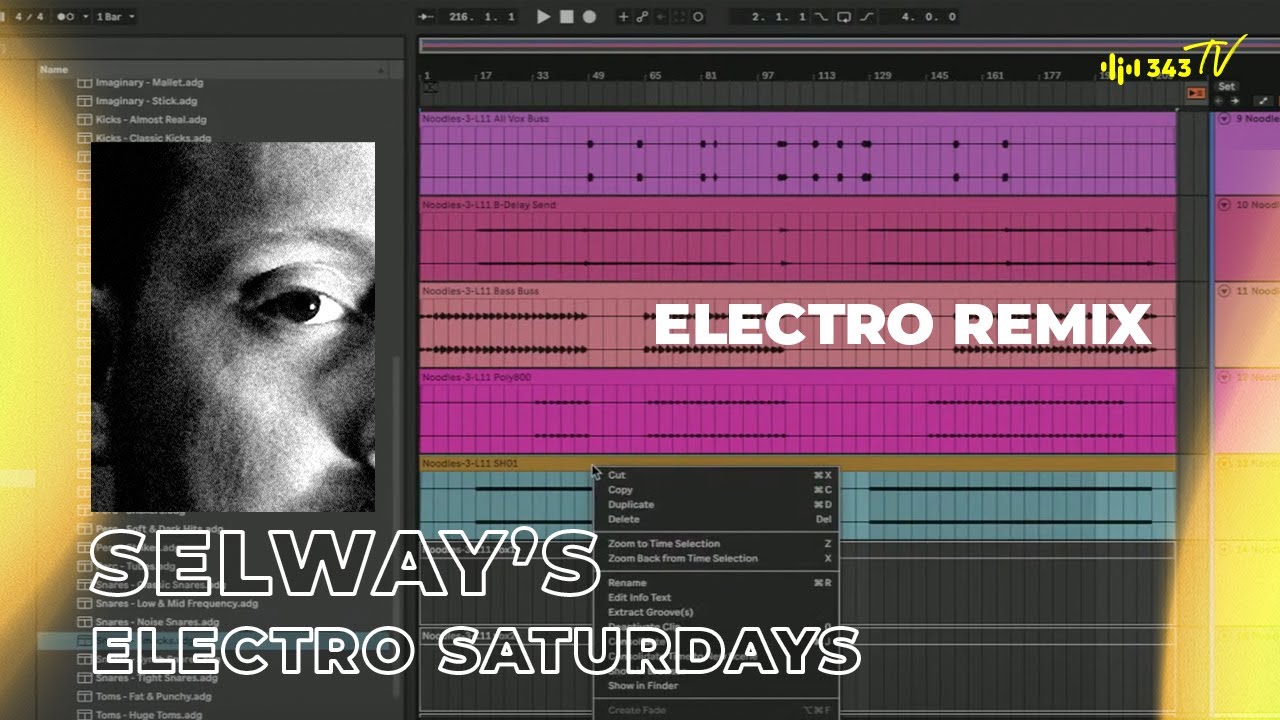Click the arrangement position 216. 1. 1 field
The width and height of the screenshot is (1280, 720).
[x=481, y=17]
